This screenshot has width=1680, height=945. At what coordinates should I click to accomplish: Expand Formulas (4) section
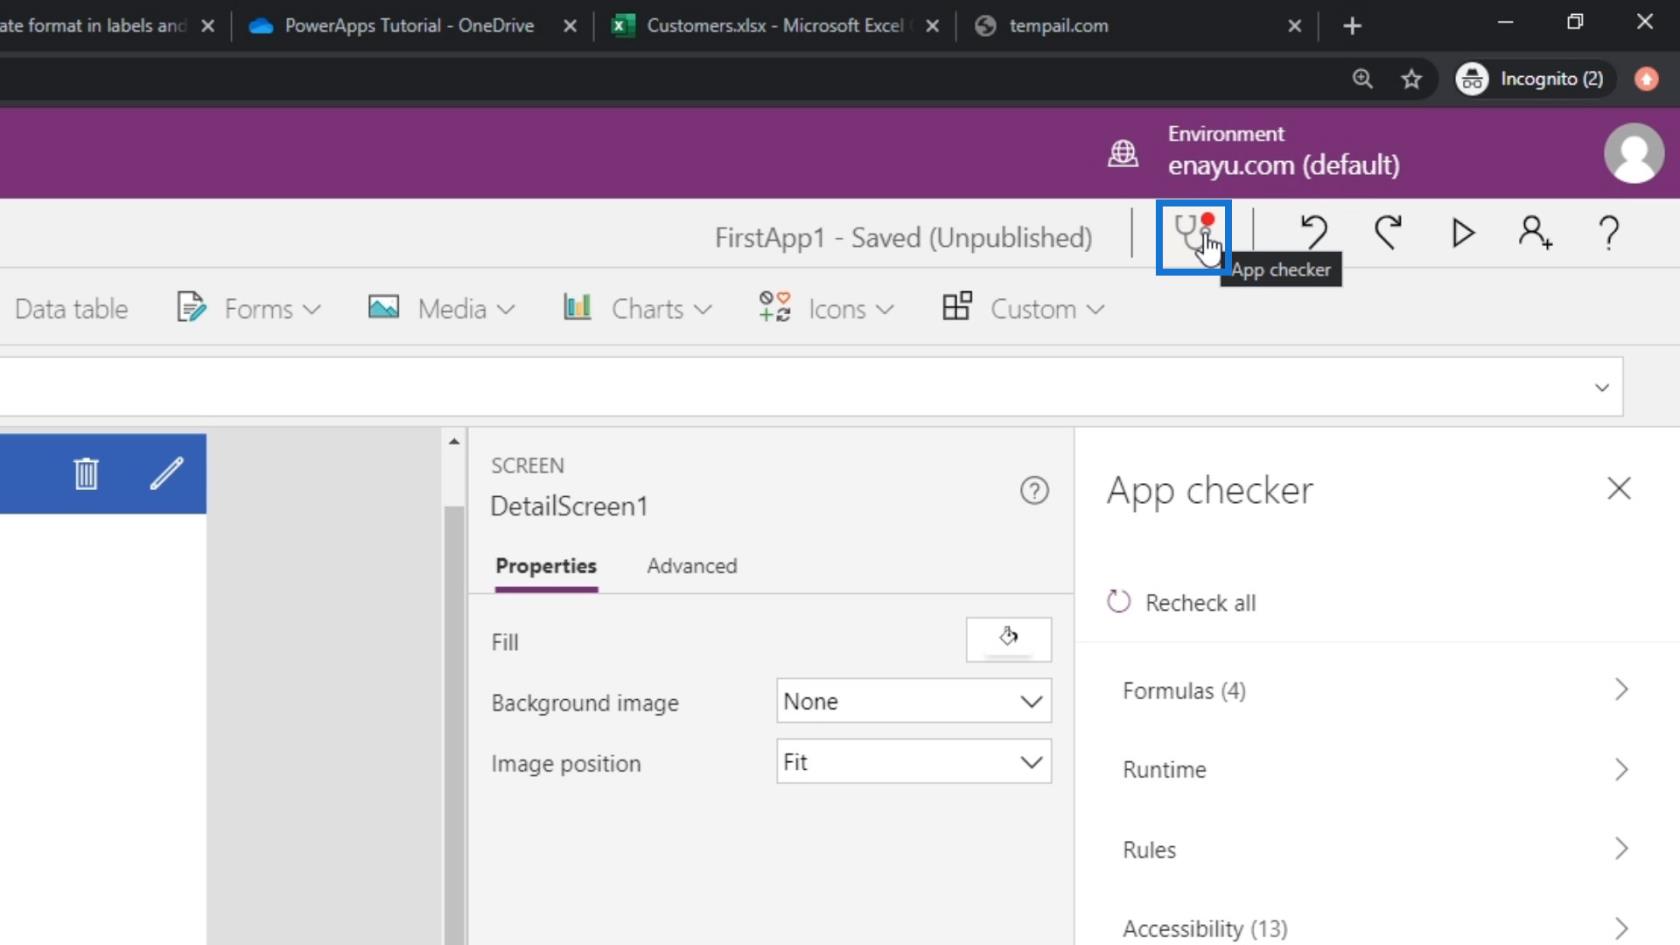coord(1377,690)
